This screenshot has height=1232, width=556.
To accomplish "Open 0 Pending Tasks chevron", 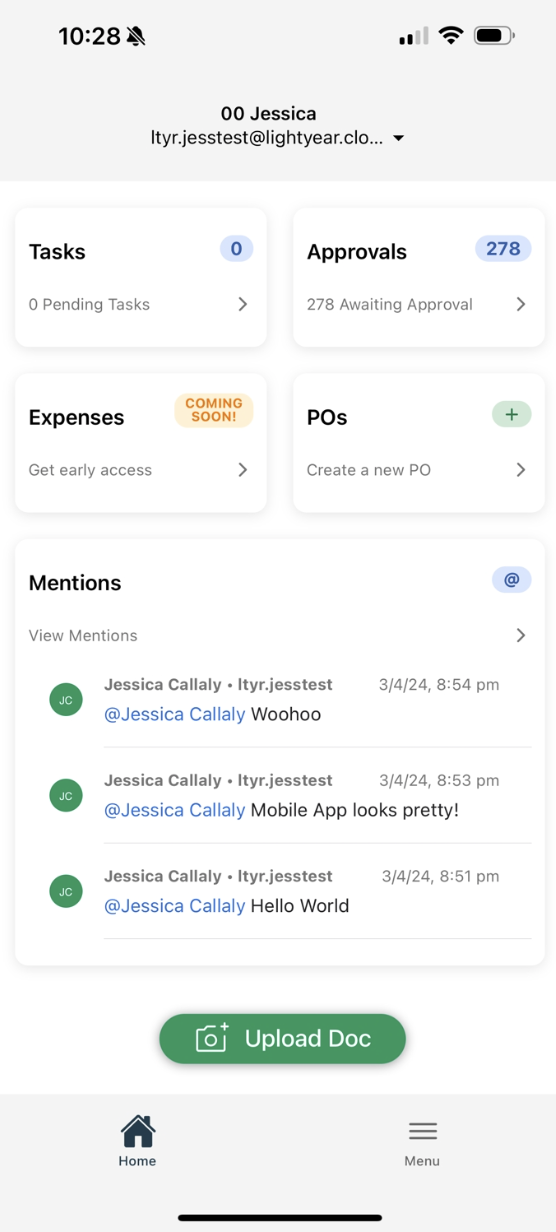I will (x=243, y=304).
